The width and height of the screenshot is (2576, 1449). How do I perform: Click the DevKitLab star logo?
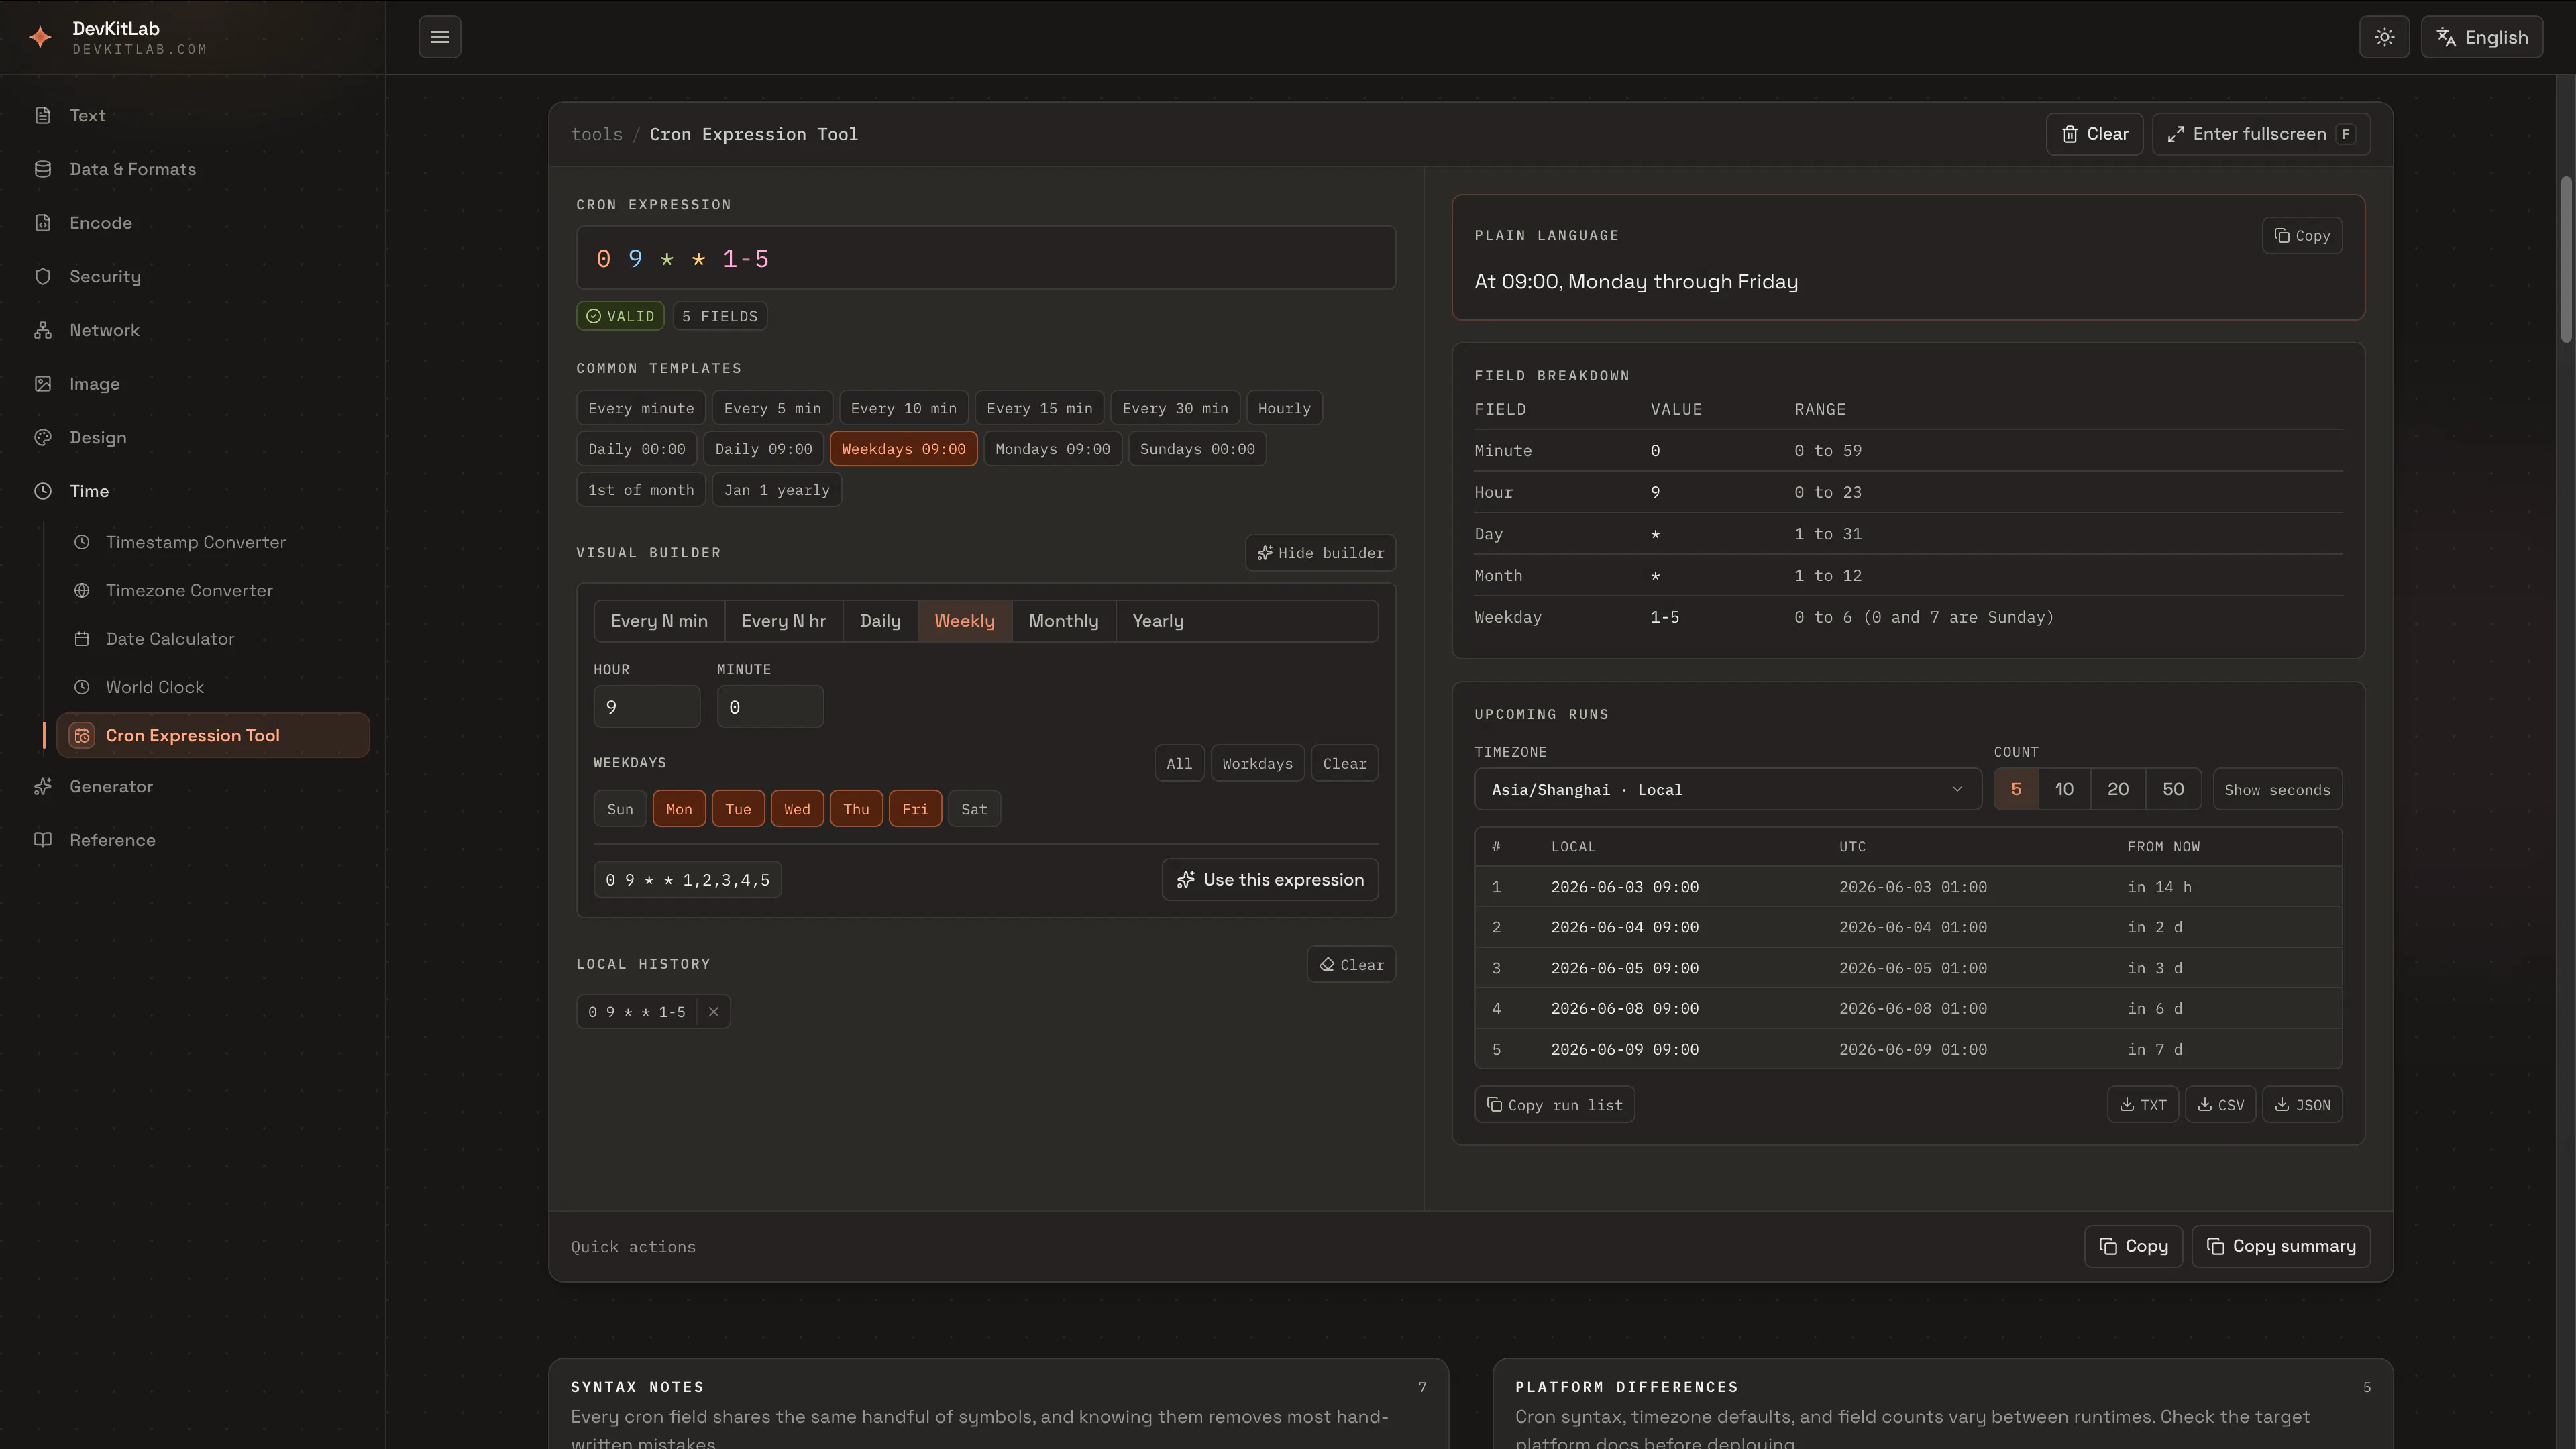(x=40, y=37)
